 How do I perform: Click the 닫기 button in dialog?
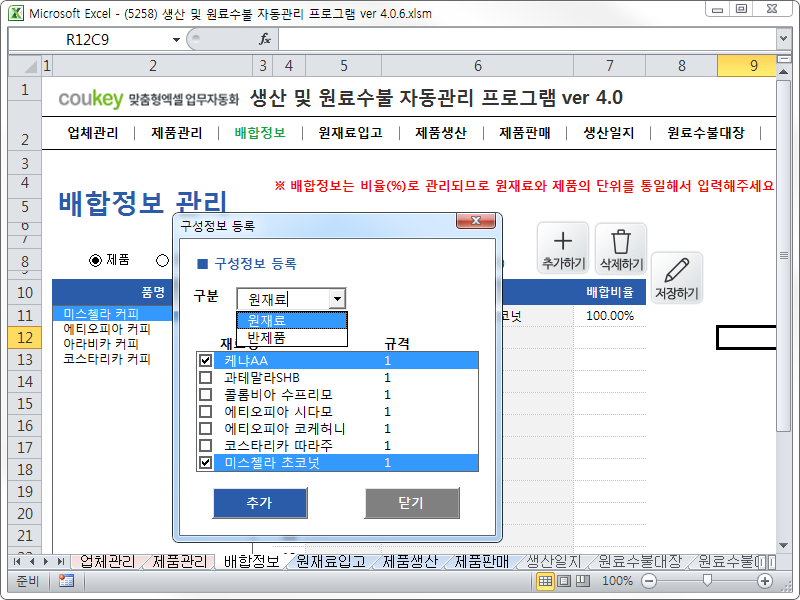412,503
